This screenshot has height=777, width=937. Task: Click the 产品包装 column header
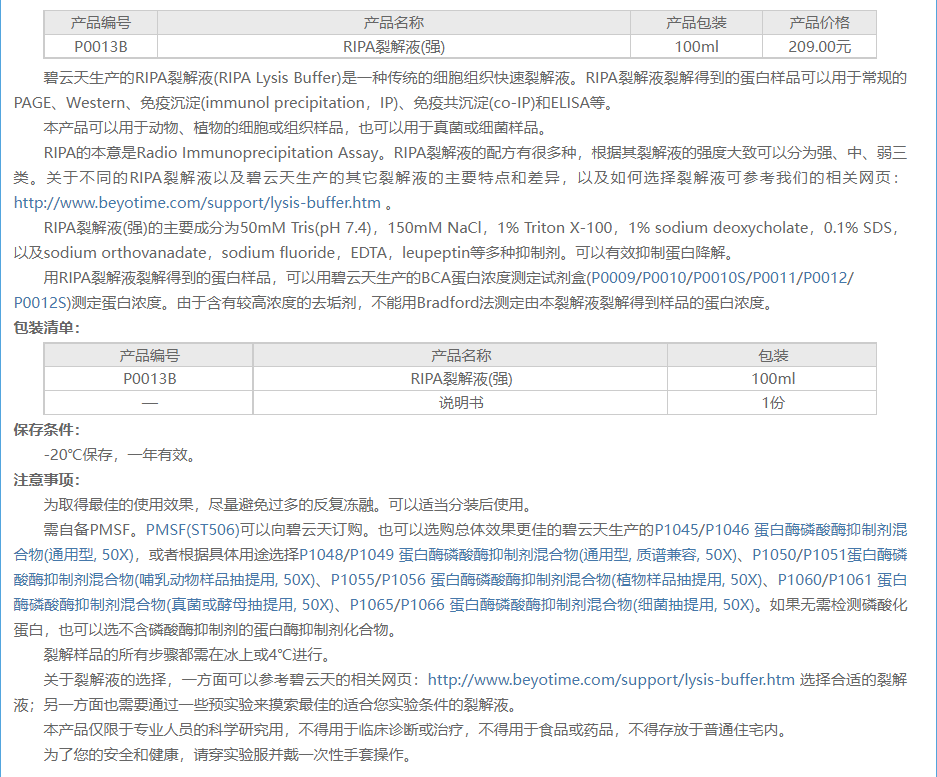point(696,23)
